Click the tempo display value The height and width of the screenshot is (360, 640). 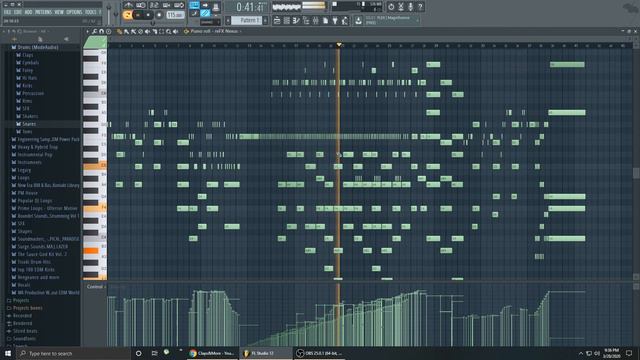pos(175,15)
